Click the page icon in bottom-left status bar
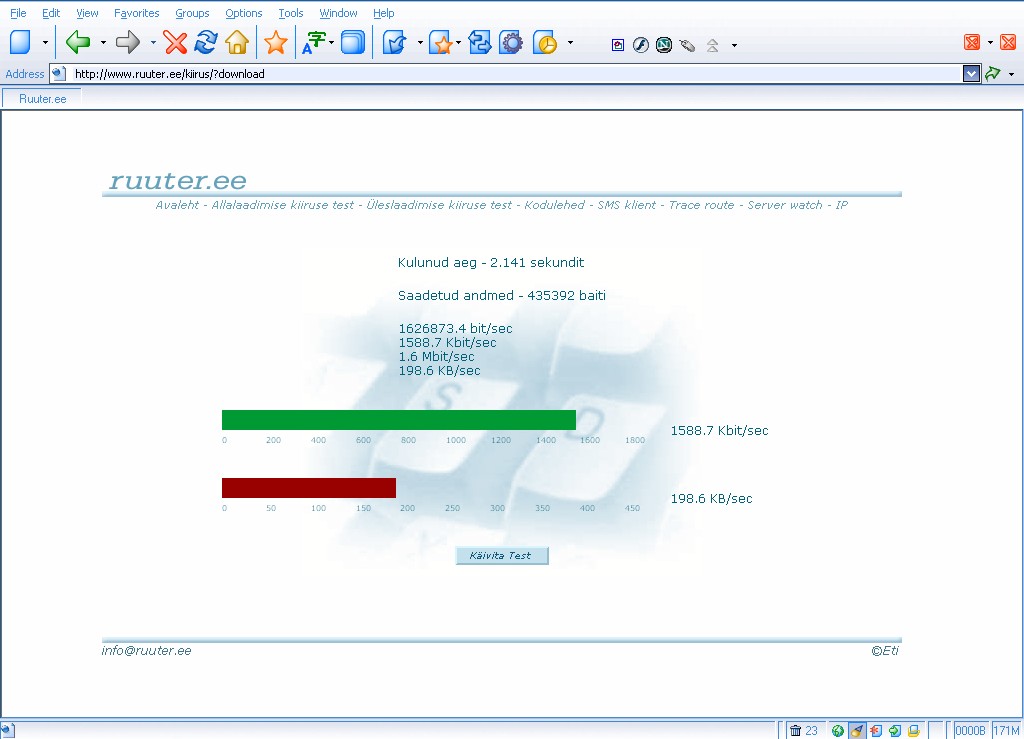Image resolution: width=1024 pixels, height=739 pixels. (x=7, y=731)
